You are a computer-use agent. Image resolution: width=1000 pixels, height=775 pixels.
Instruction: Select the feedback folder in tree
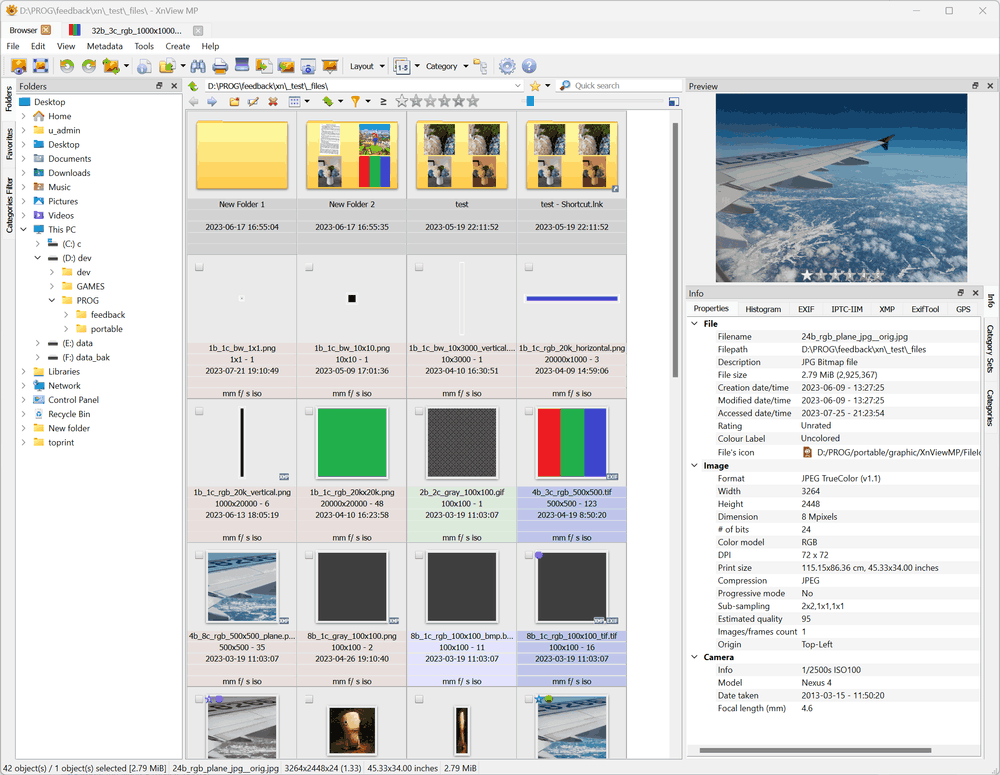pyautogui.click(x=107, y=315)
